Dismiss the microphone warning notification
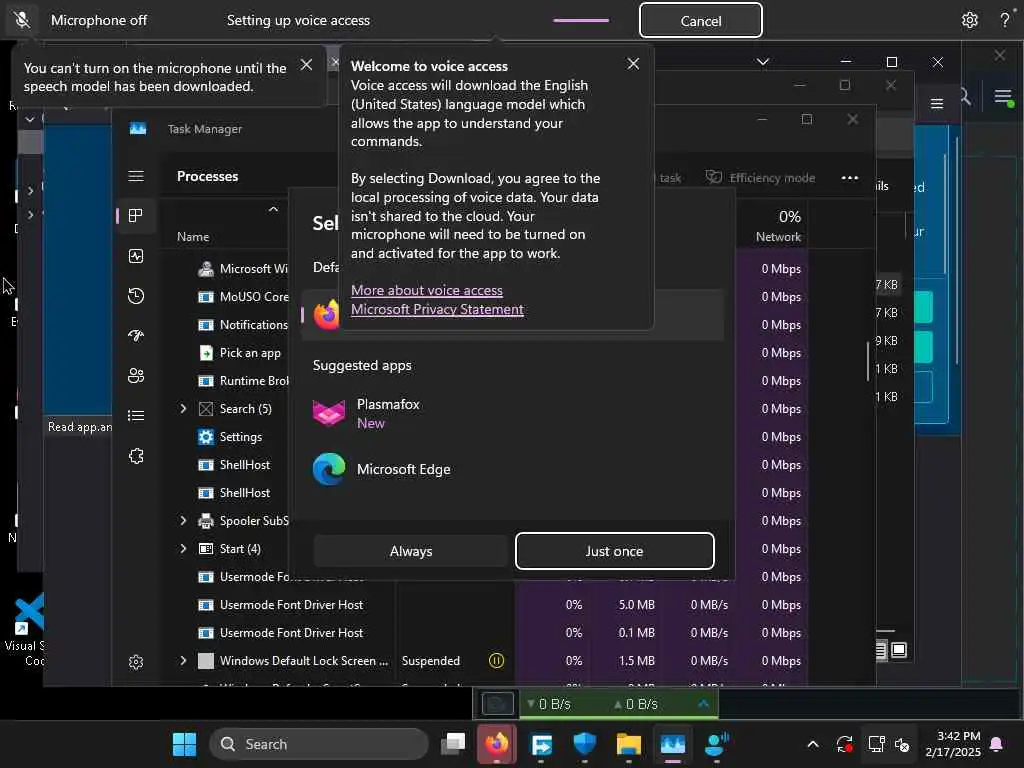Screen dimensions: 1024x768 tap(306, 65)
